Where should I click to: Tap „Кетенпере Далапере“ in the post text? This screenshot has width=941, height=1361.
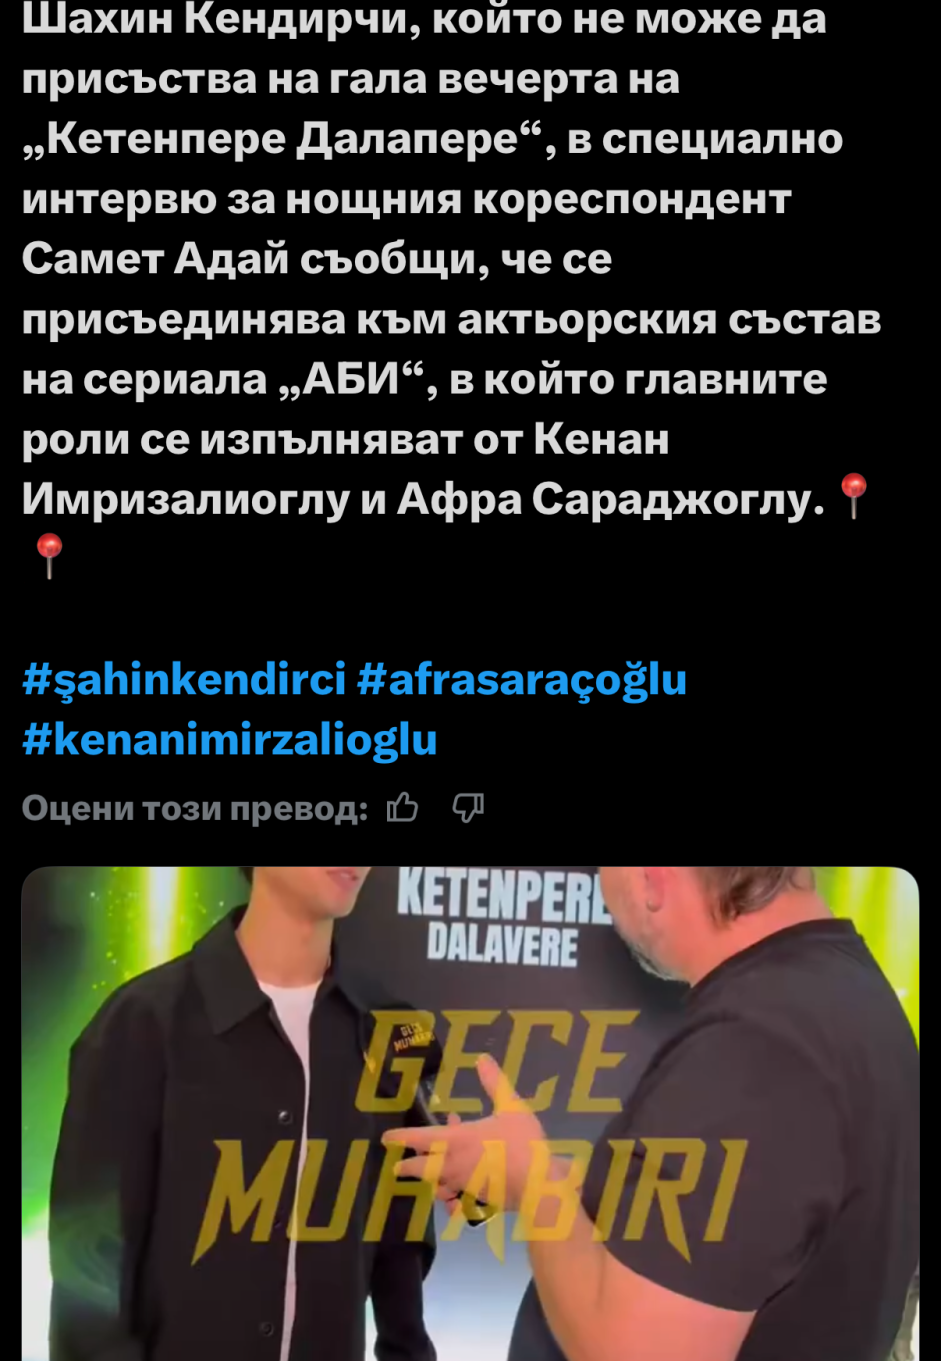289,139
